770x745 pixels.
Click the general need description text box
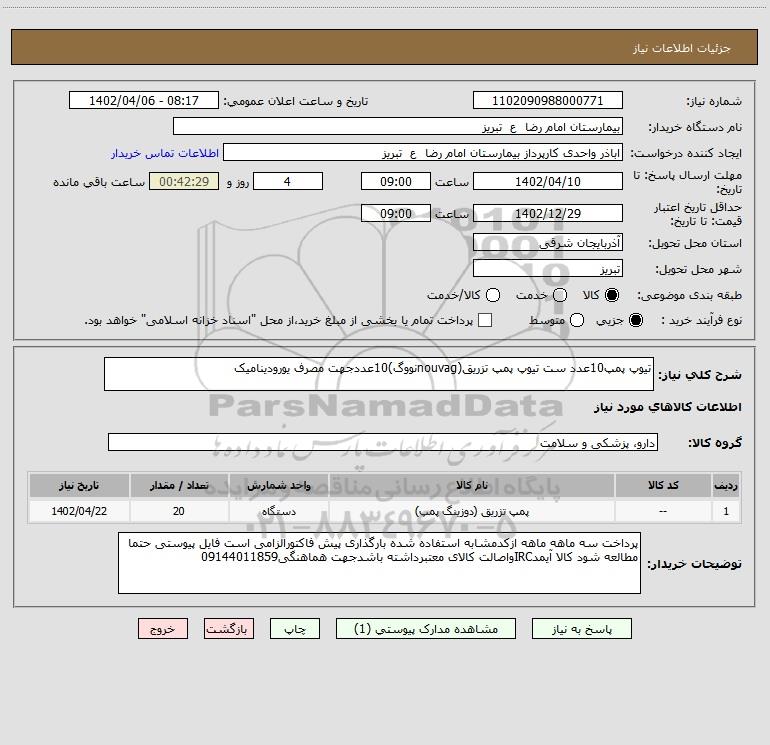pos(379,374)
